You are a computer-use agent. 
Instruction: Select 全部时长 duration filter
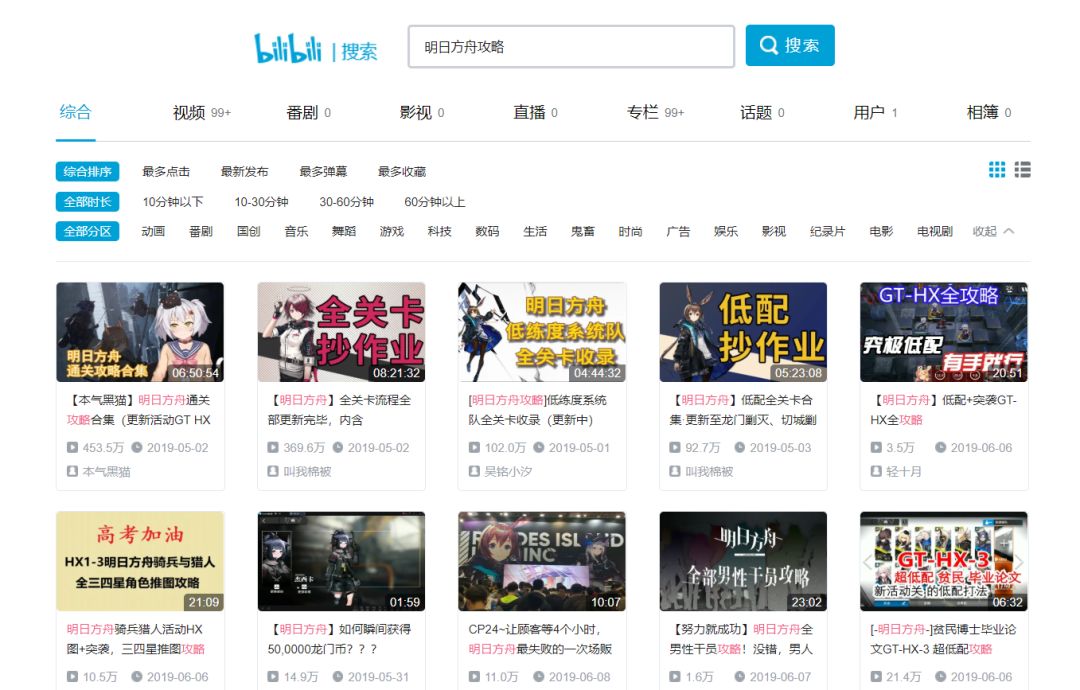pos(87,202)
